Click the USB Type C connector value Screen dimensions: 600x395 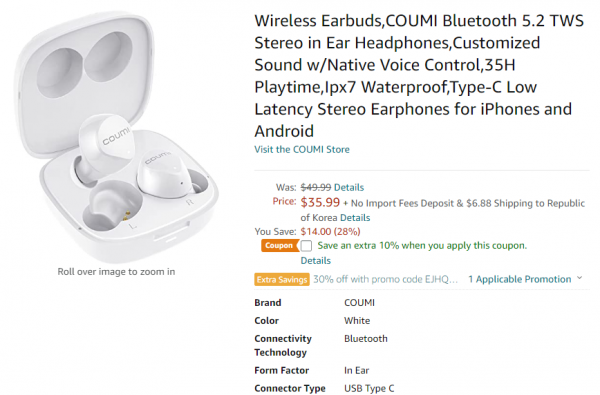pyautogui.click(x=369, y=388)
